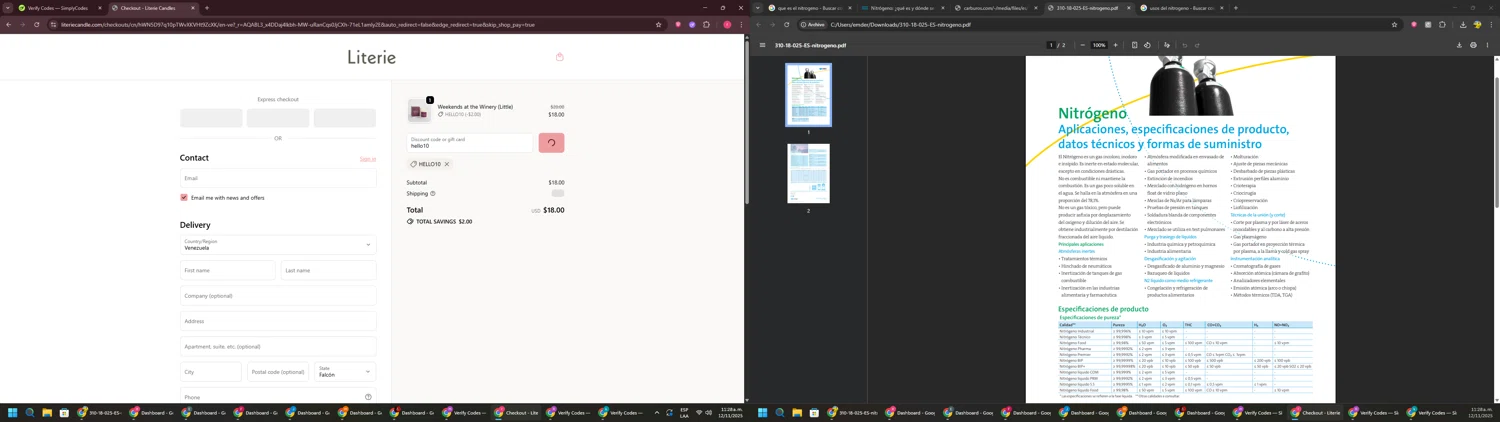
Task: Click Fit to page icon in PDF toolbar
Action: pyautogui.click(x=1134, y=45)
